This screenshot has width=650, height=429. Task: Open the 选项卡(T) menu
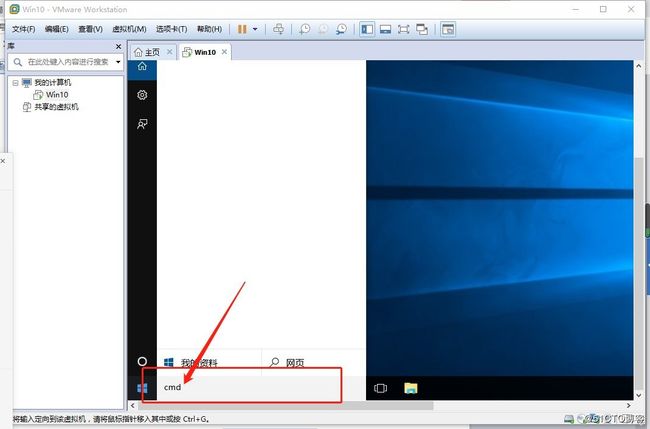coord(172,29)
